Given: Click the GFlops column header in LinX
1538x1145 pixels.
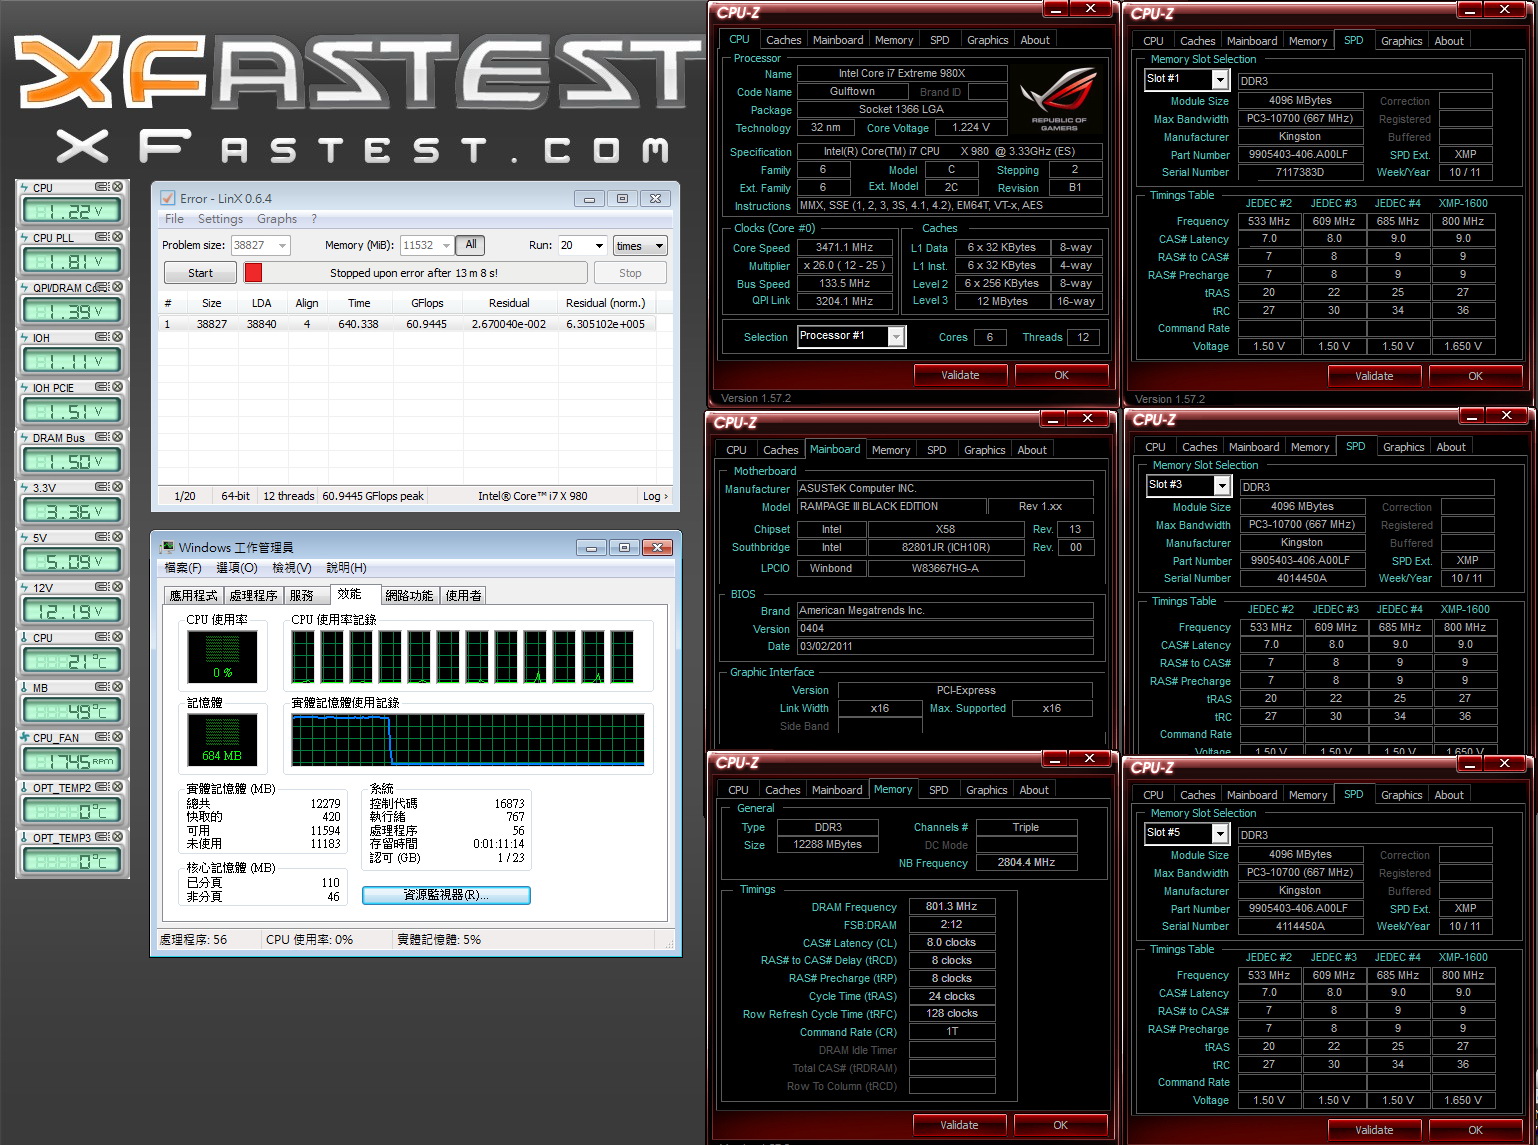Looking at the screenshot, I should tap(427, 303).
